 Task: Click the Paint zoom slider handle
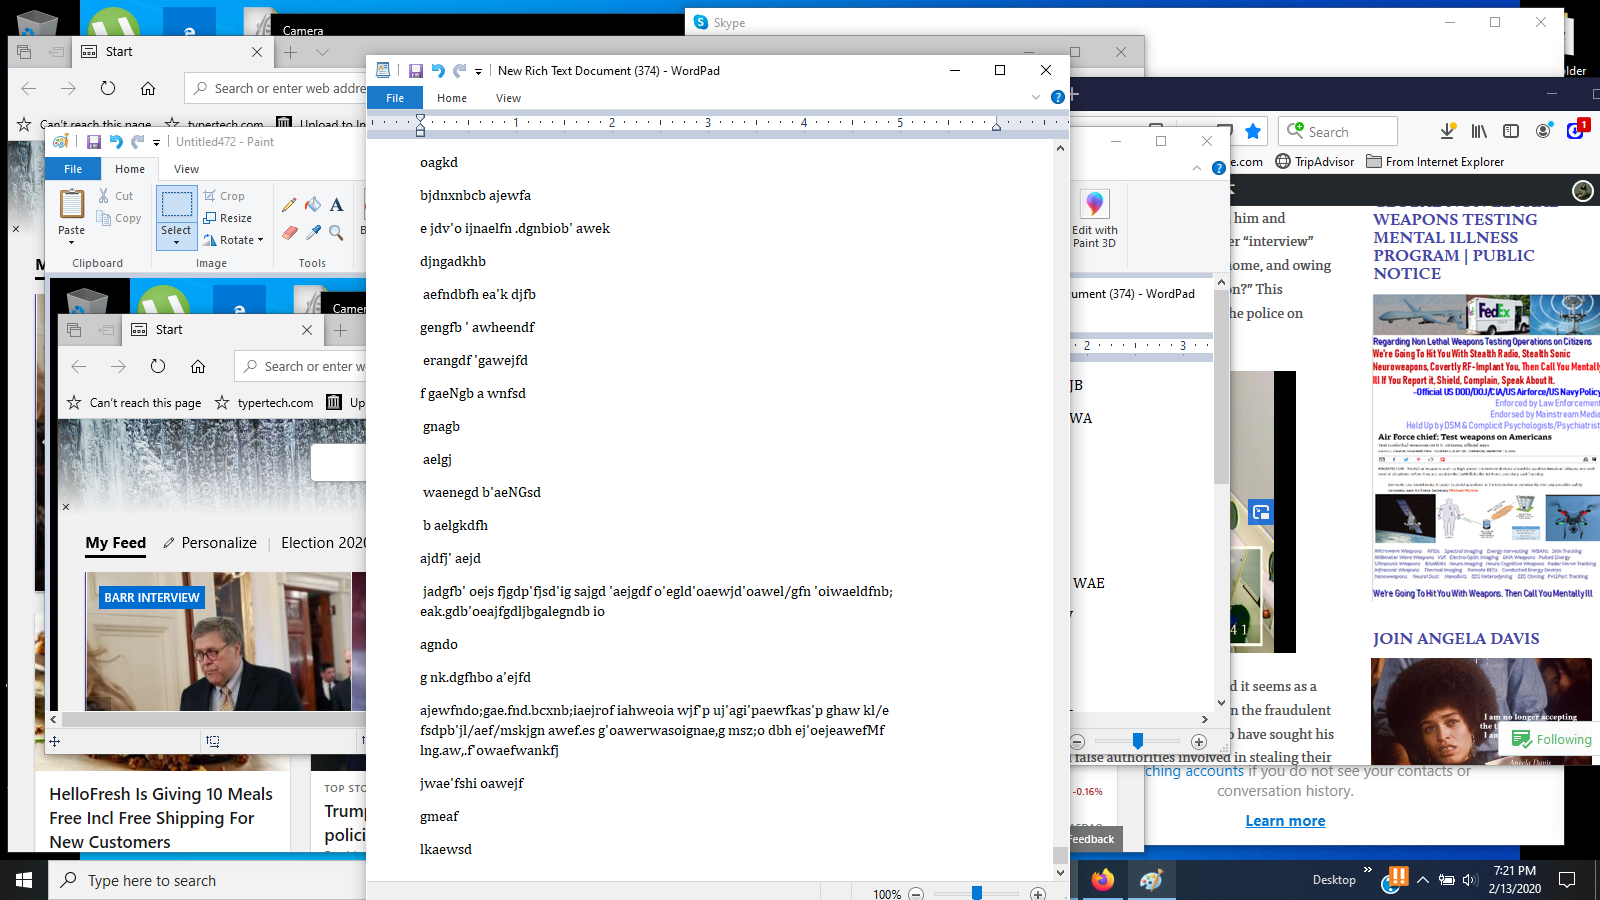pyautogui.click(x=1138, y=741)
